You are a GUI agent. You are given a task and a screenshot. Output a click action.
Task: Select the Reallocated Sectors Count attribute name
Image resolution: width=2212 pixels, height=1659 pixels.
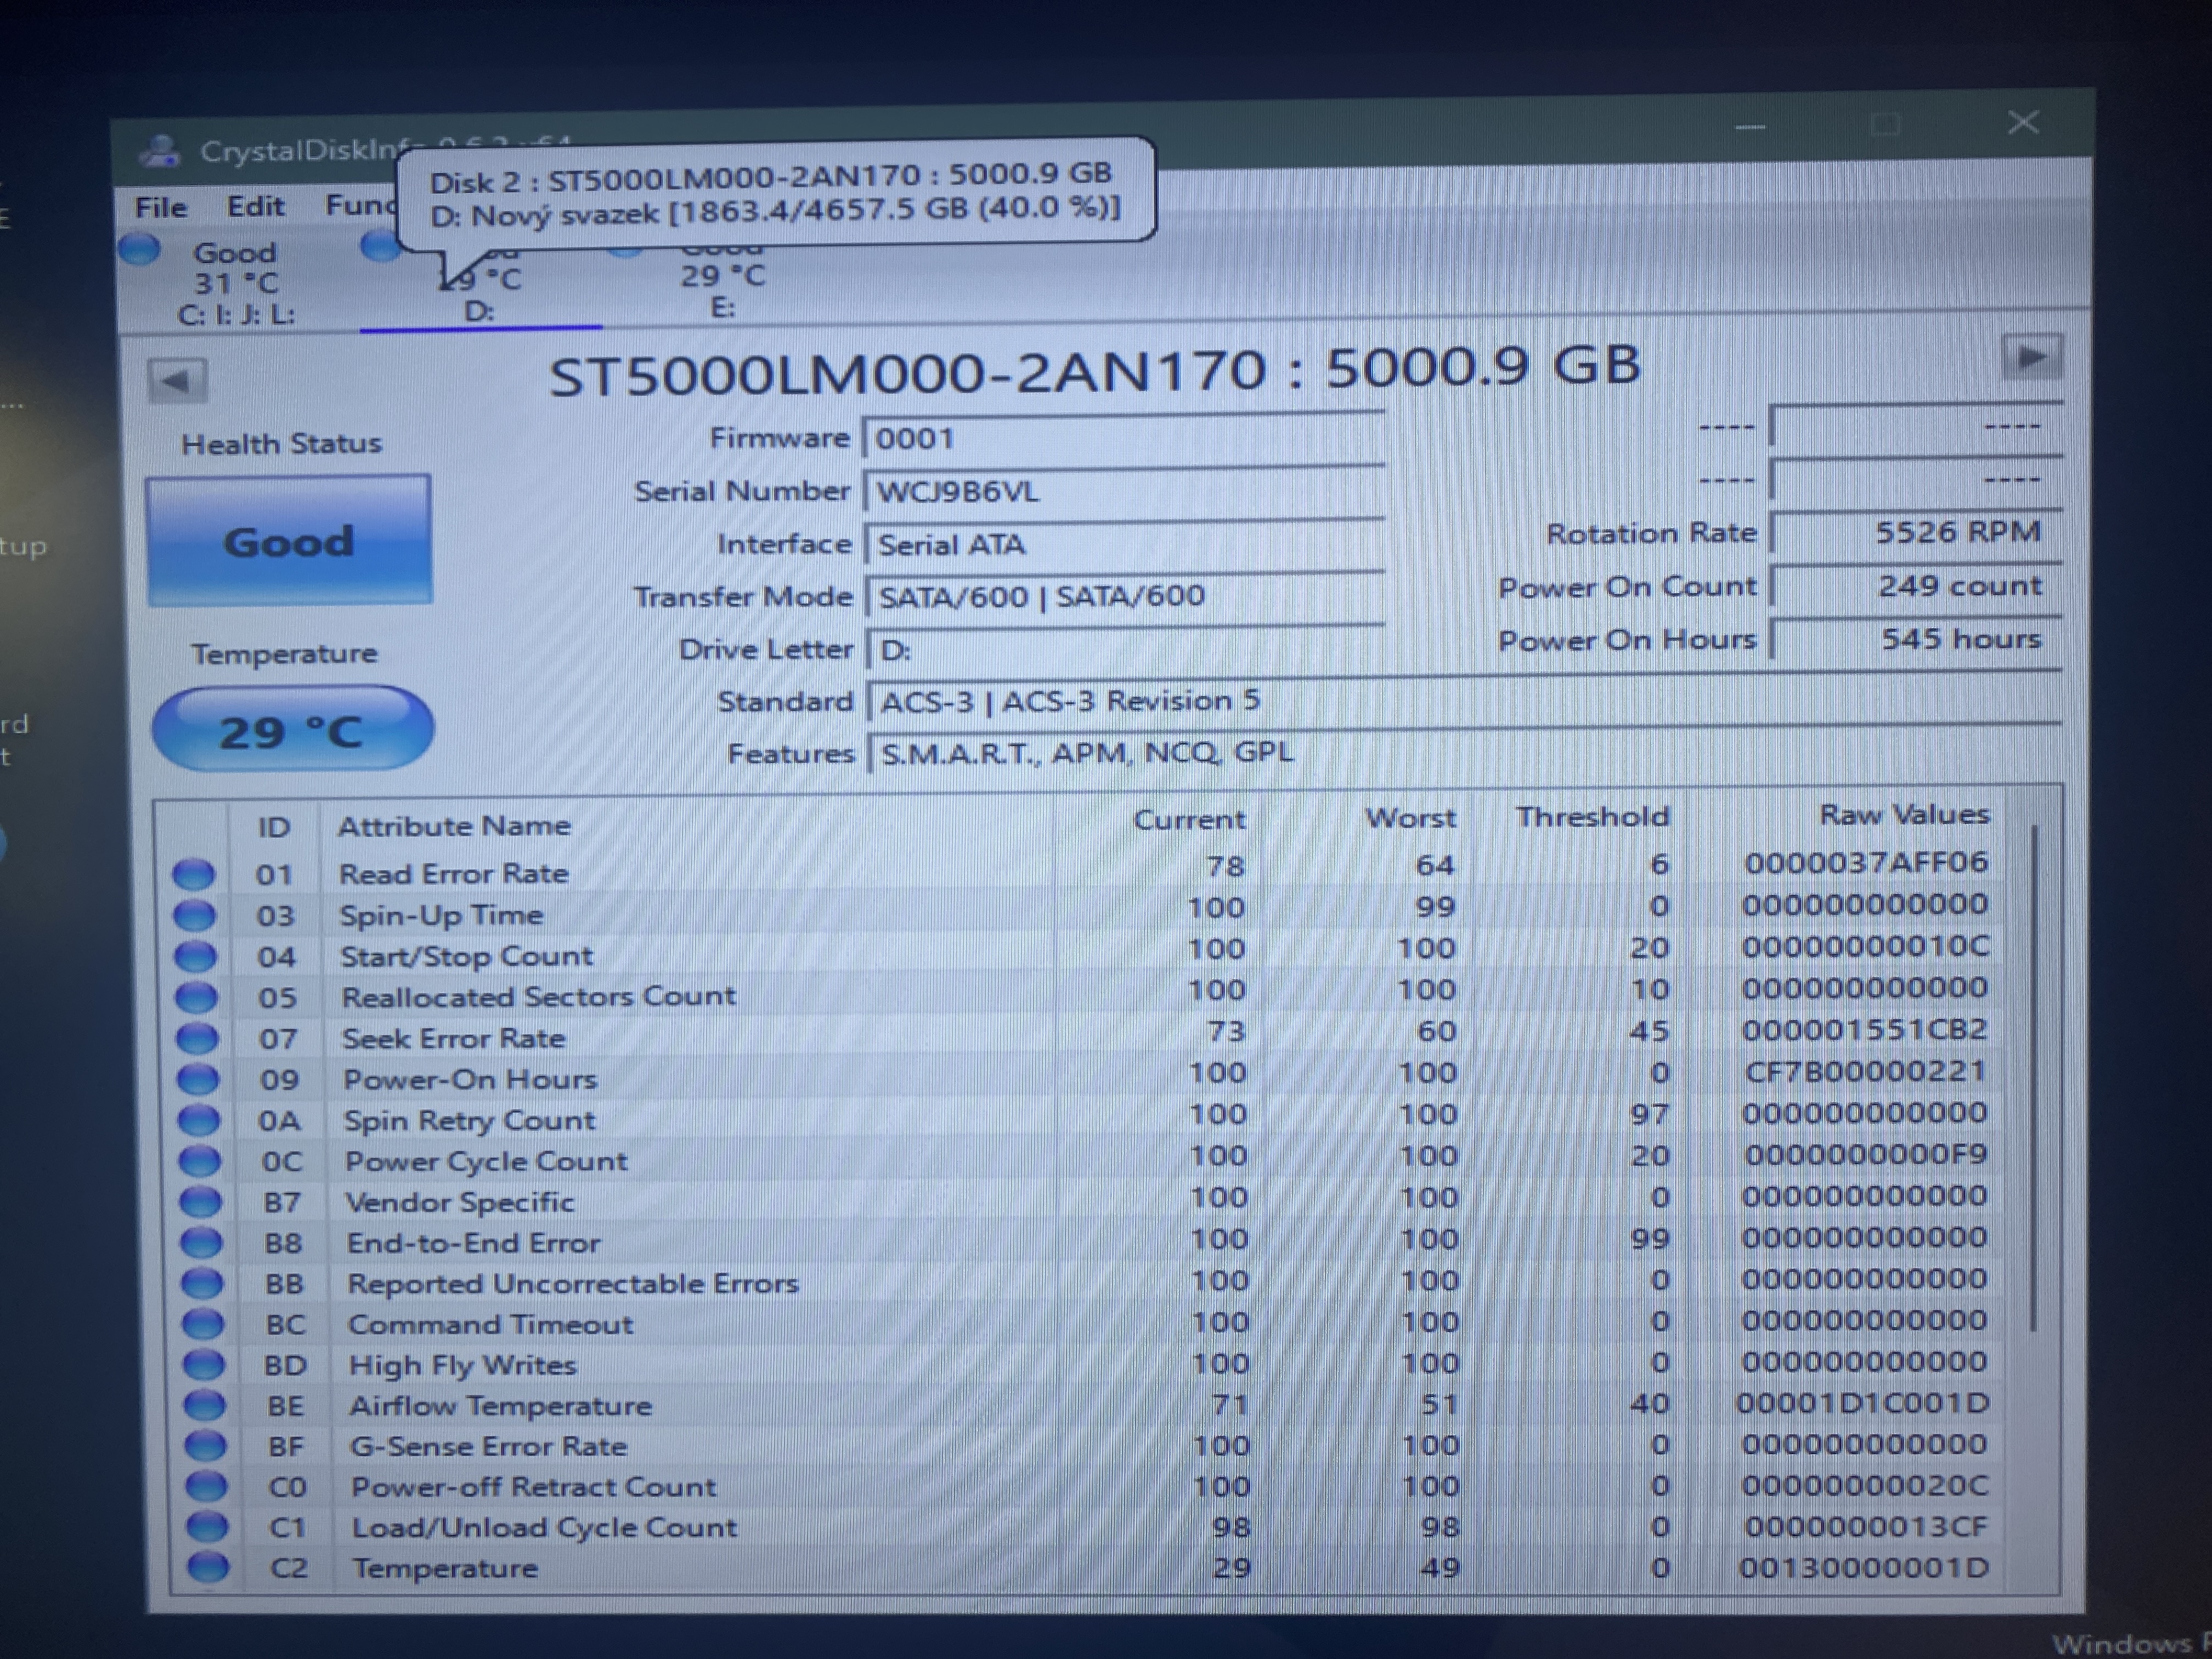539,997
